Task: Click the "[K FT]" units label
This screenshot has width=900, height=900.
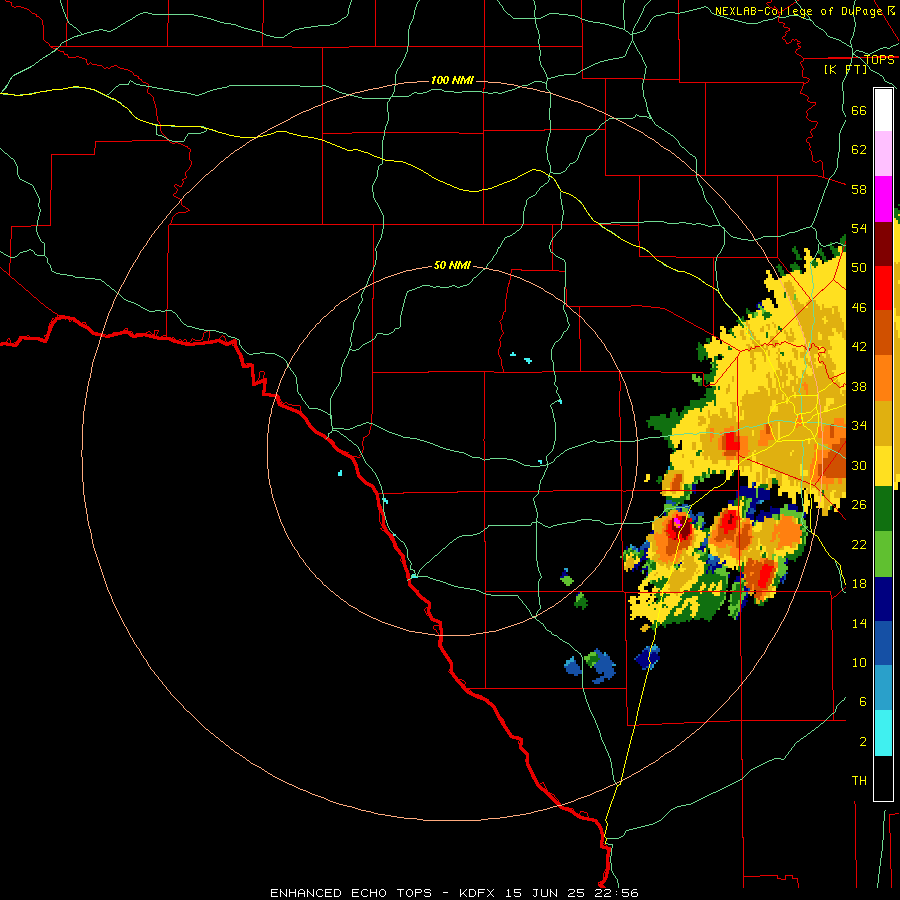Action: 845,69
